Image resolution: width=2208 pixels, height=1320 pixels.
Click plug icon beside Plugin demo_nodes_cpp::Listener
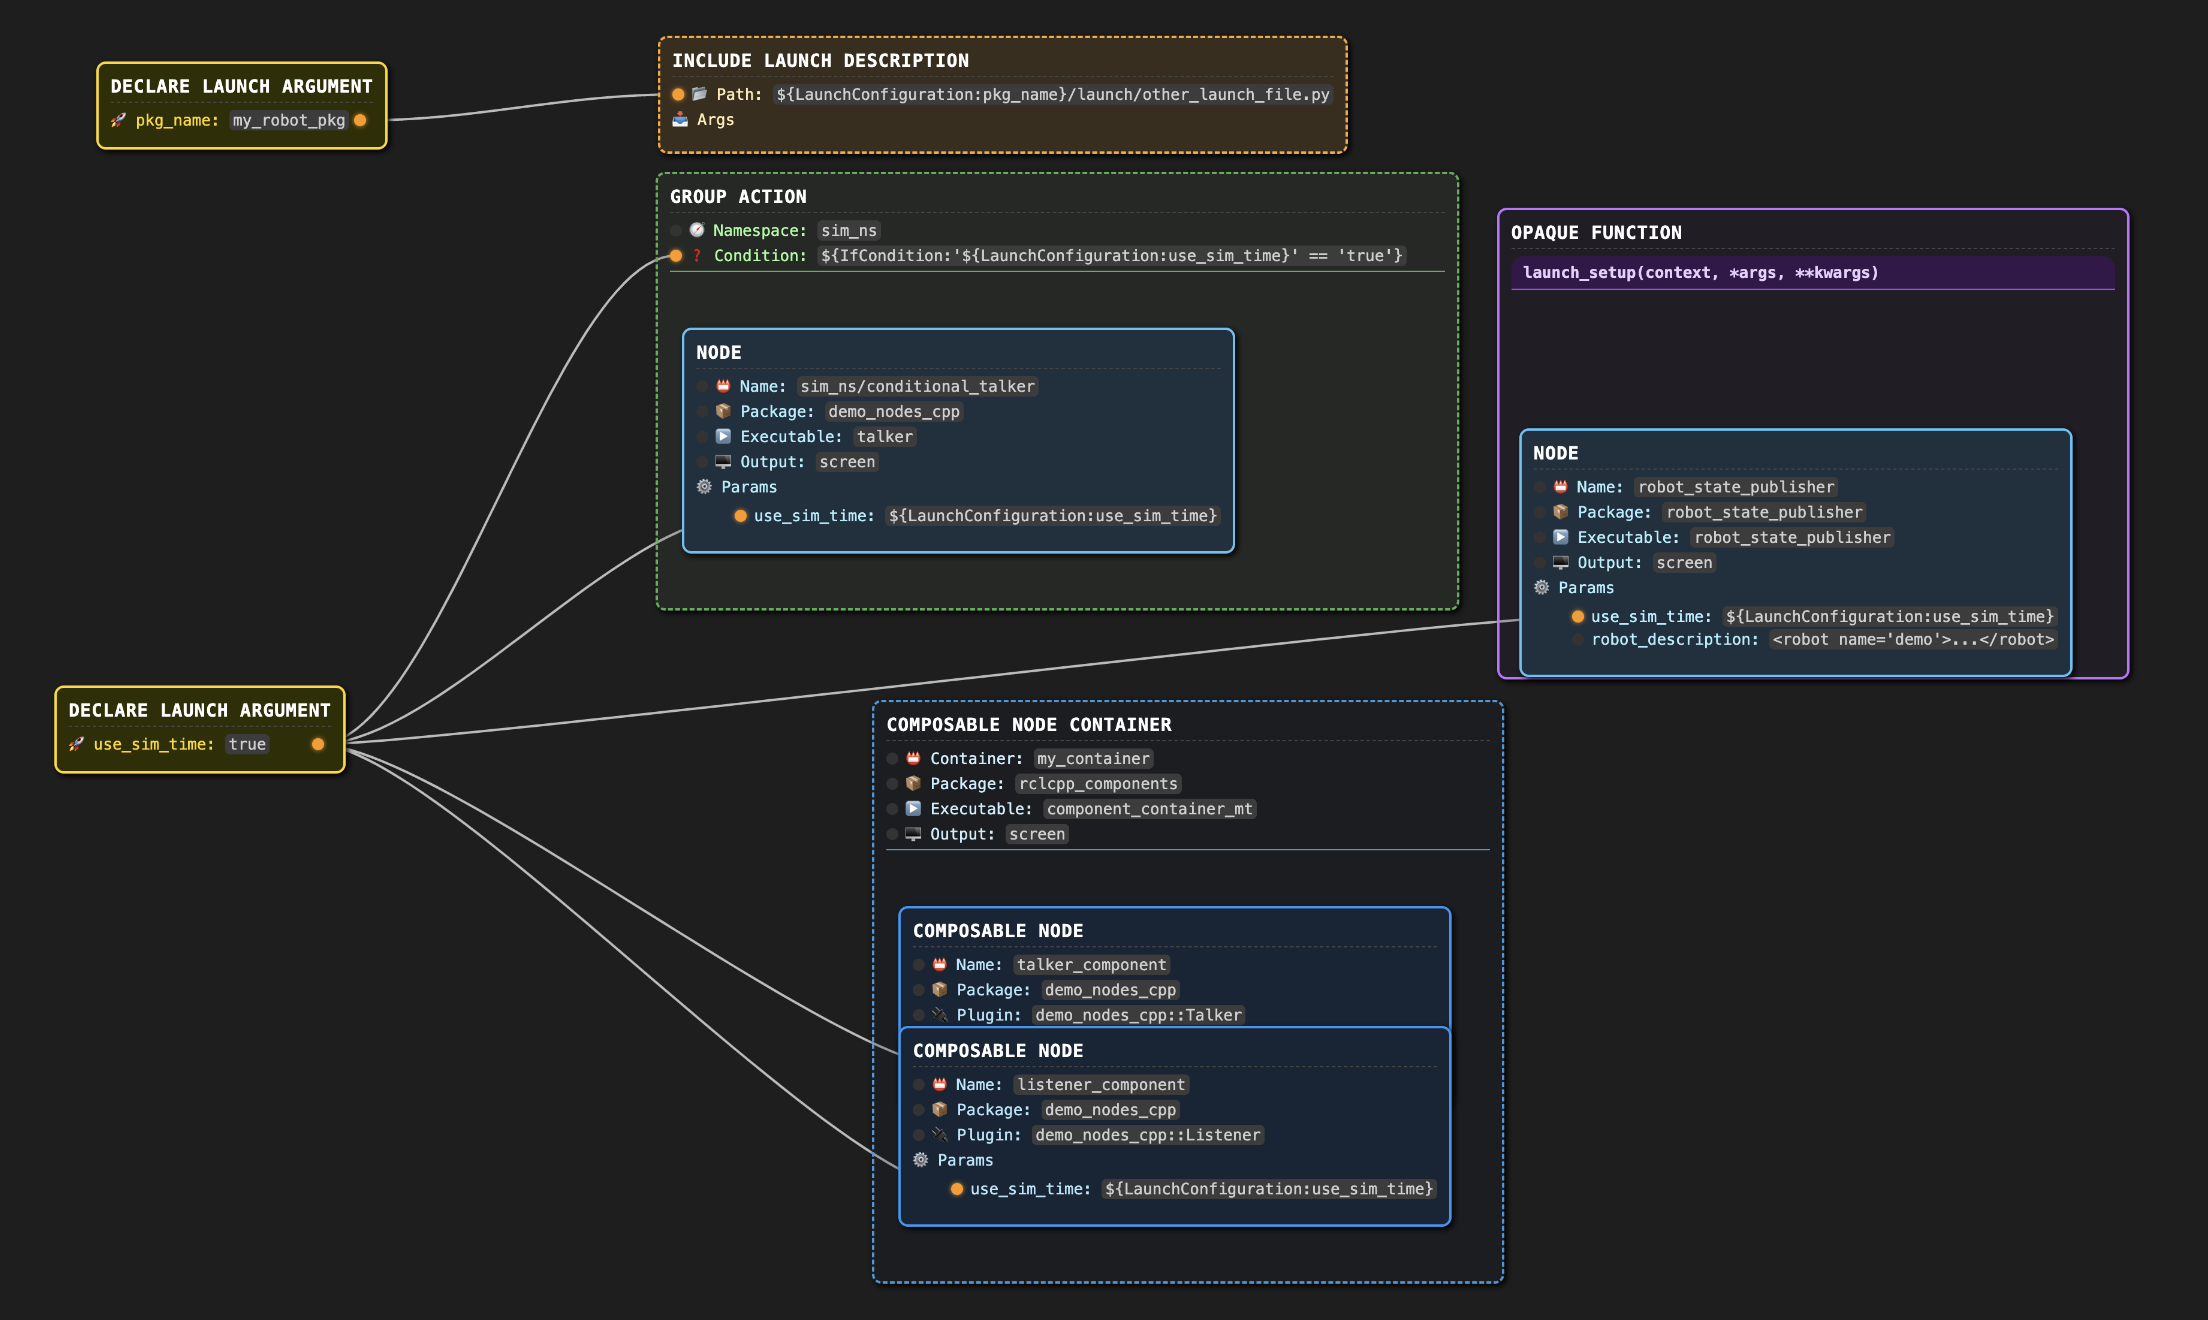pyautogui.click(x=939, y=1135)
